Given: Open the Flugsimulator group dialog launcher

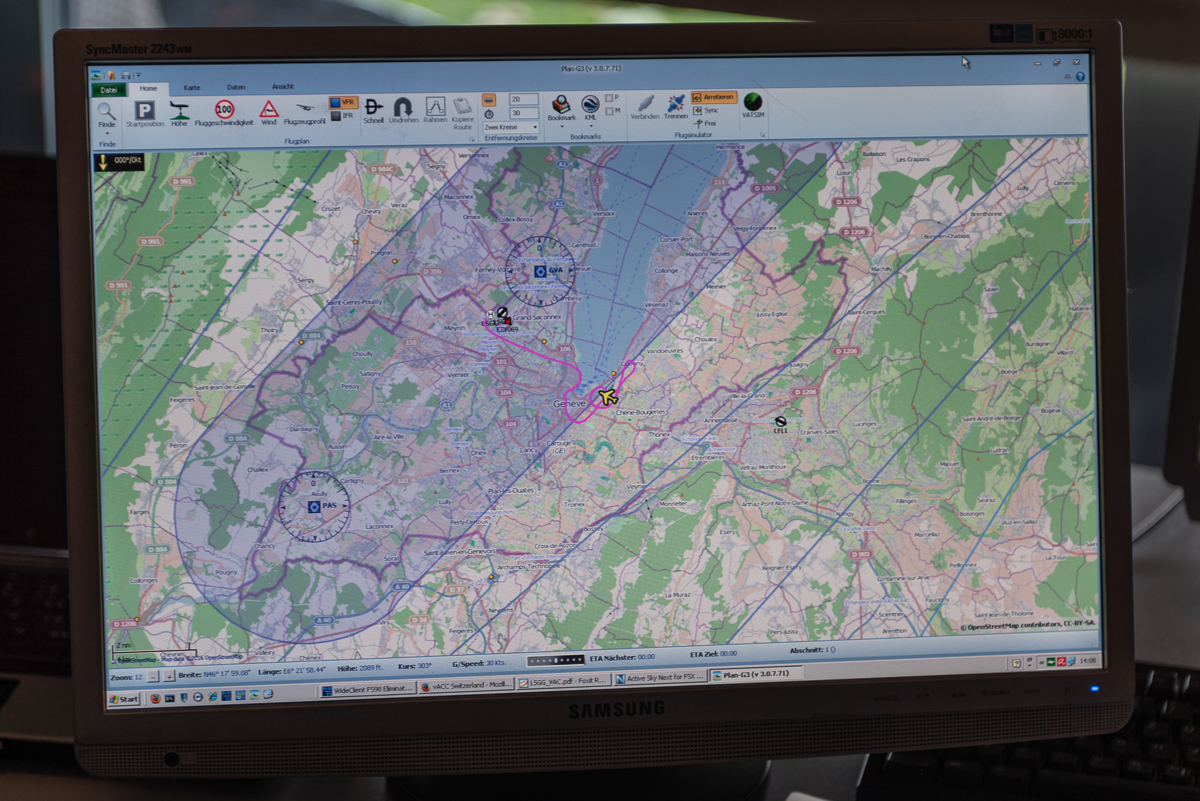Looking at the screenshot, I should coord(763,135).
